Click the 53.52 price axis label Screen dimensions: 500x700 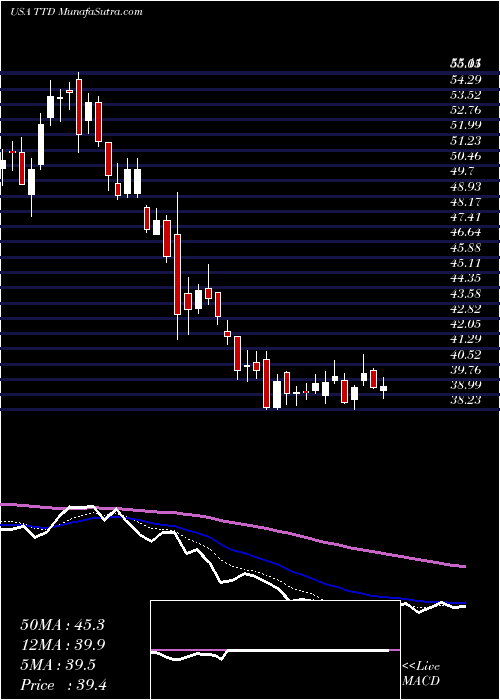[464, 95]
